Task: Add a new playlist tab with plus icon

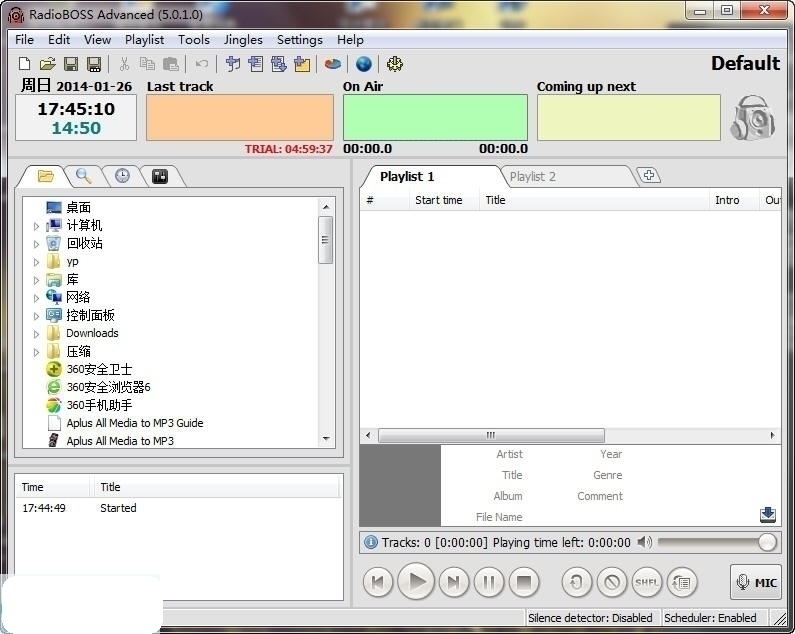Action: click(x=648, y=175)
